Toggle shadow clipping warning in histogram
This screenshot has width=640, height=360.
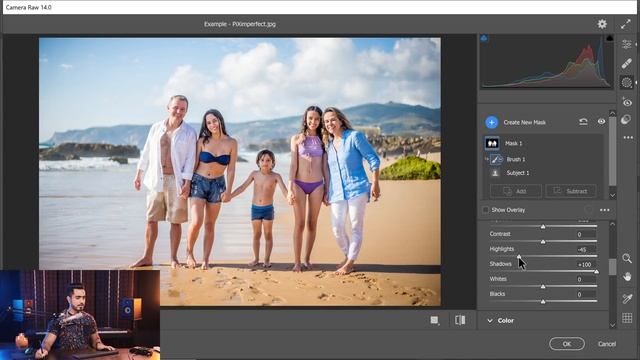point(484,38)
